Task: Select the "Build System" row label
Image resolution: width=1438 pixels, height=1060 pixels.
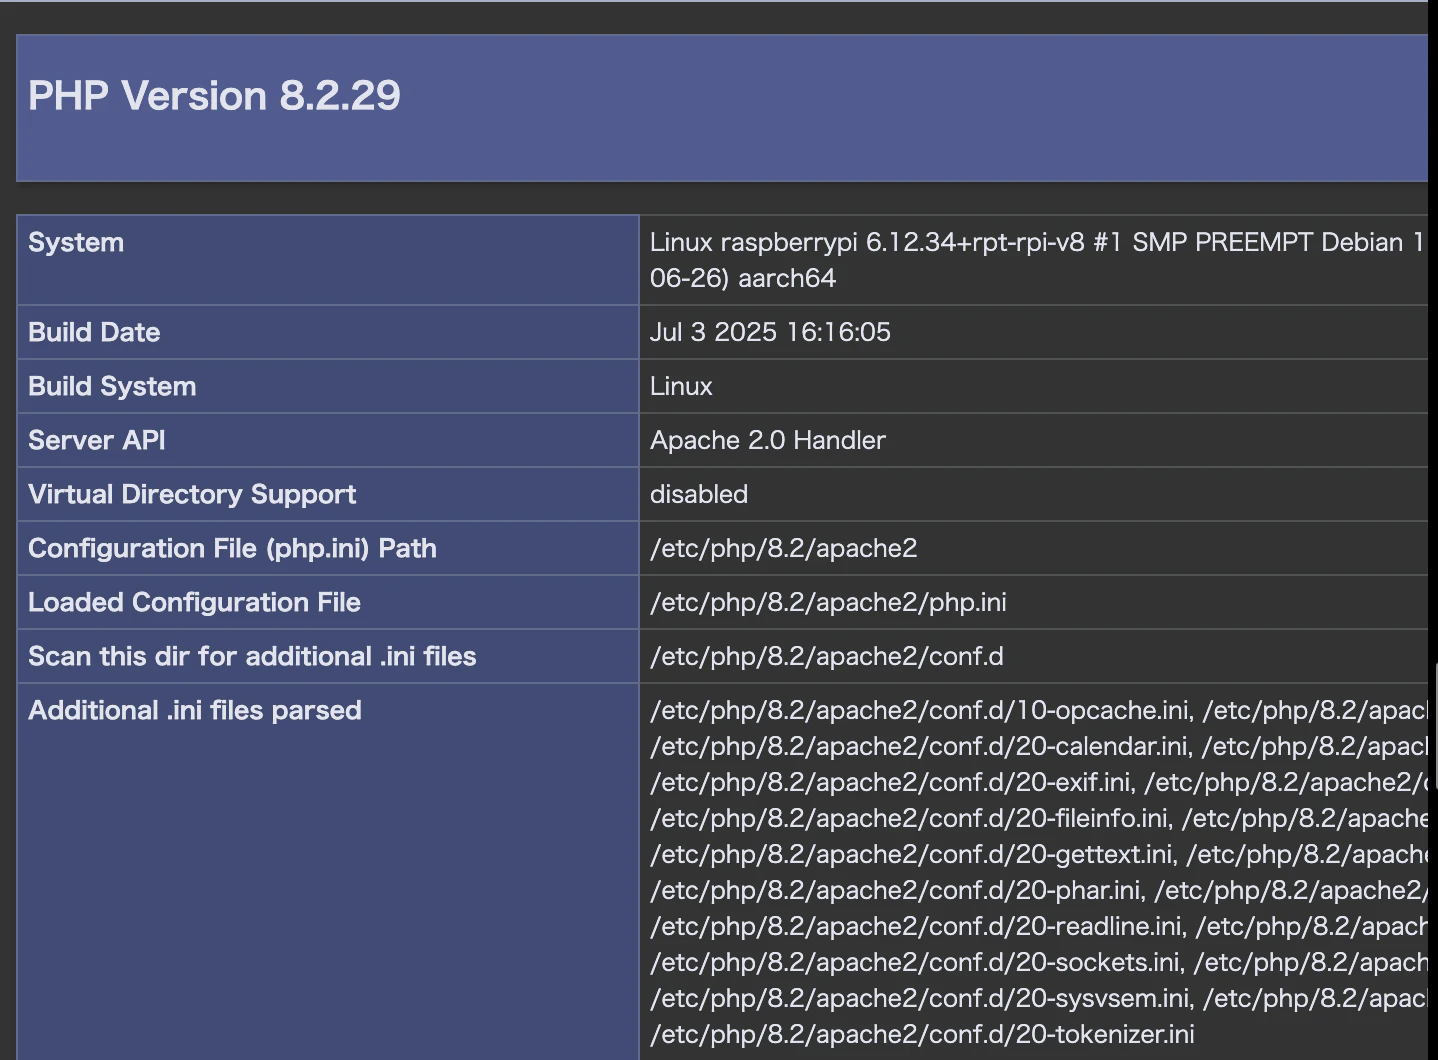Action: coord(112,386)
